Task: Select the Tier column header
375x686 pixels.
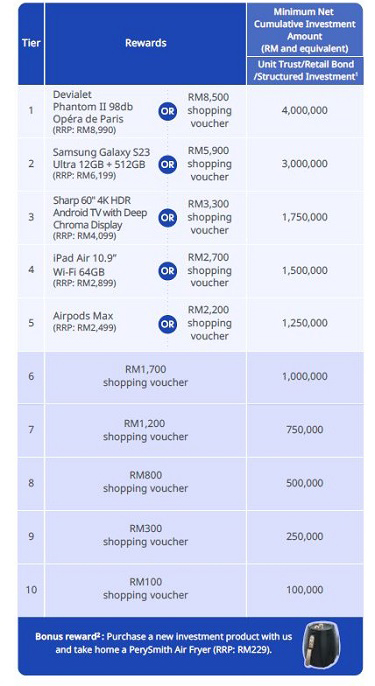Action: (31, 43)
